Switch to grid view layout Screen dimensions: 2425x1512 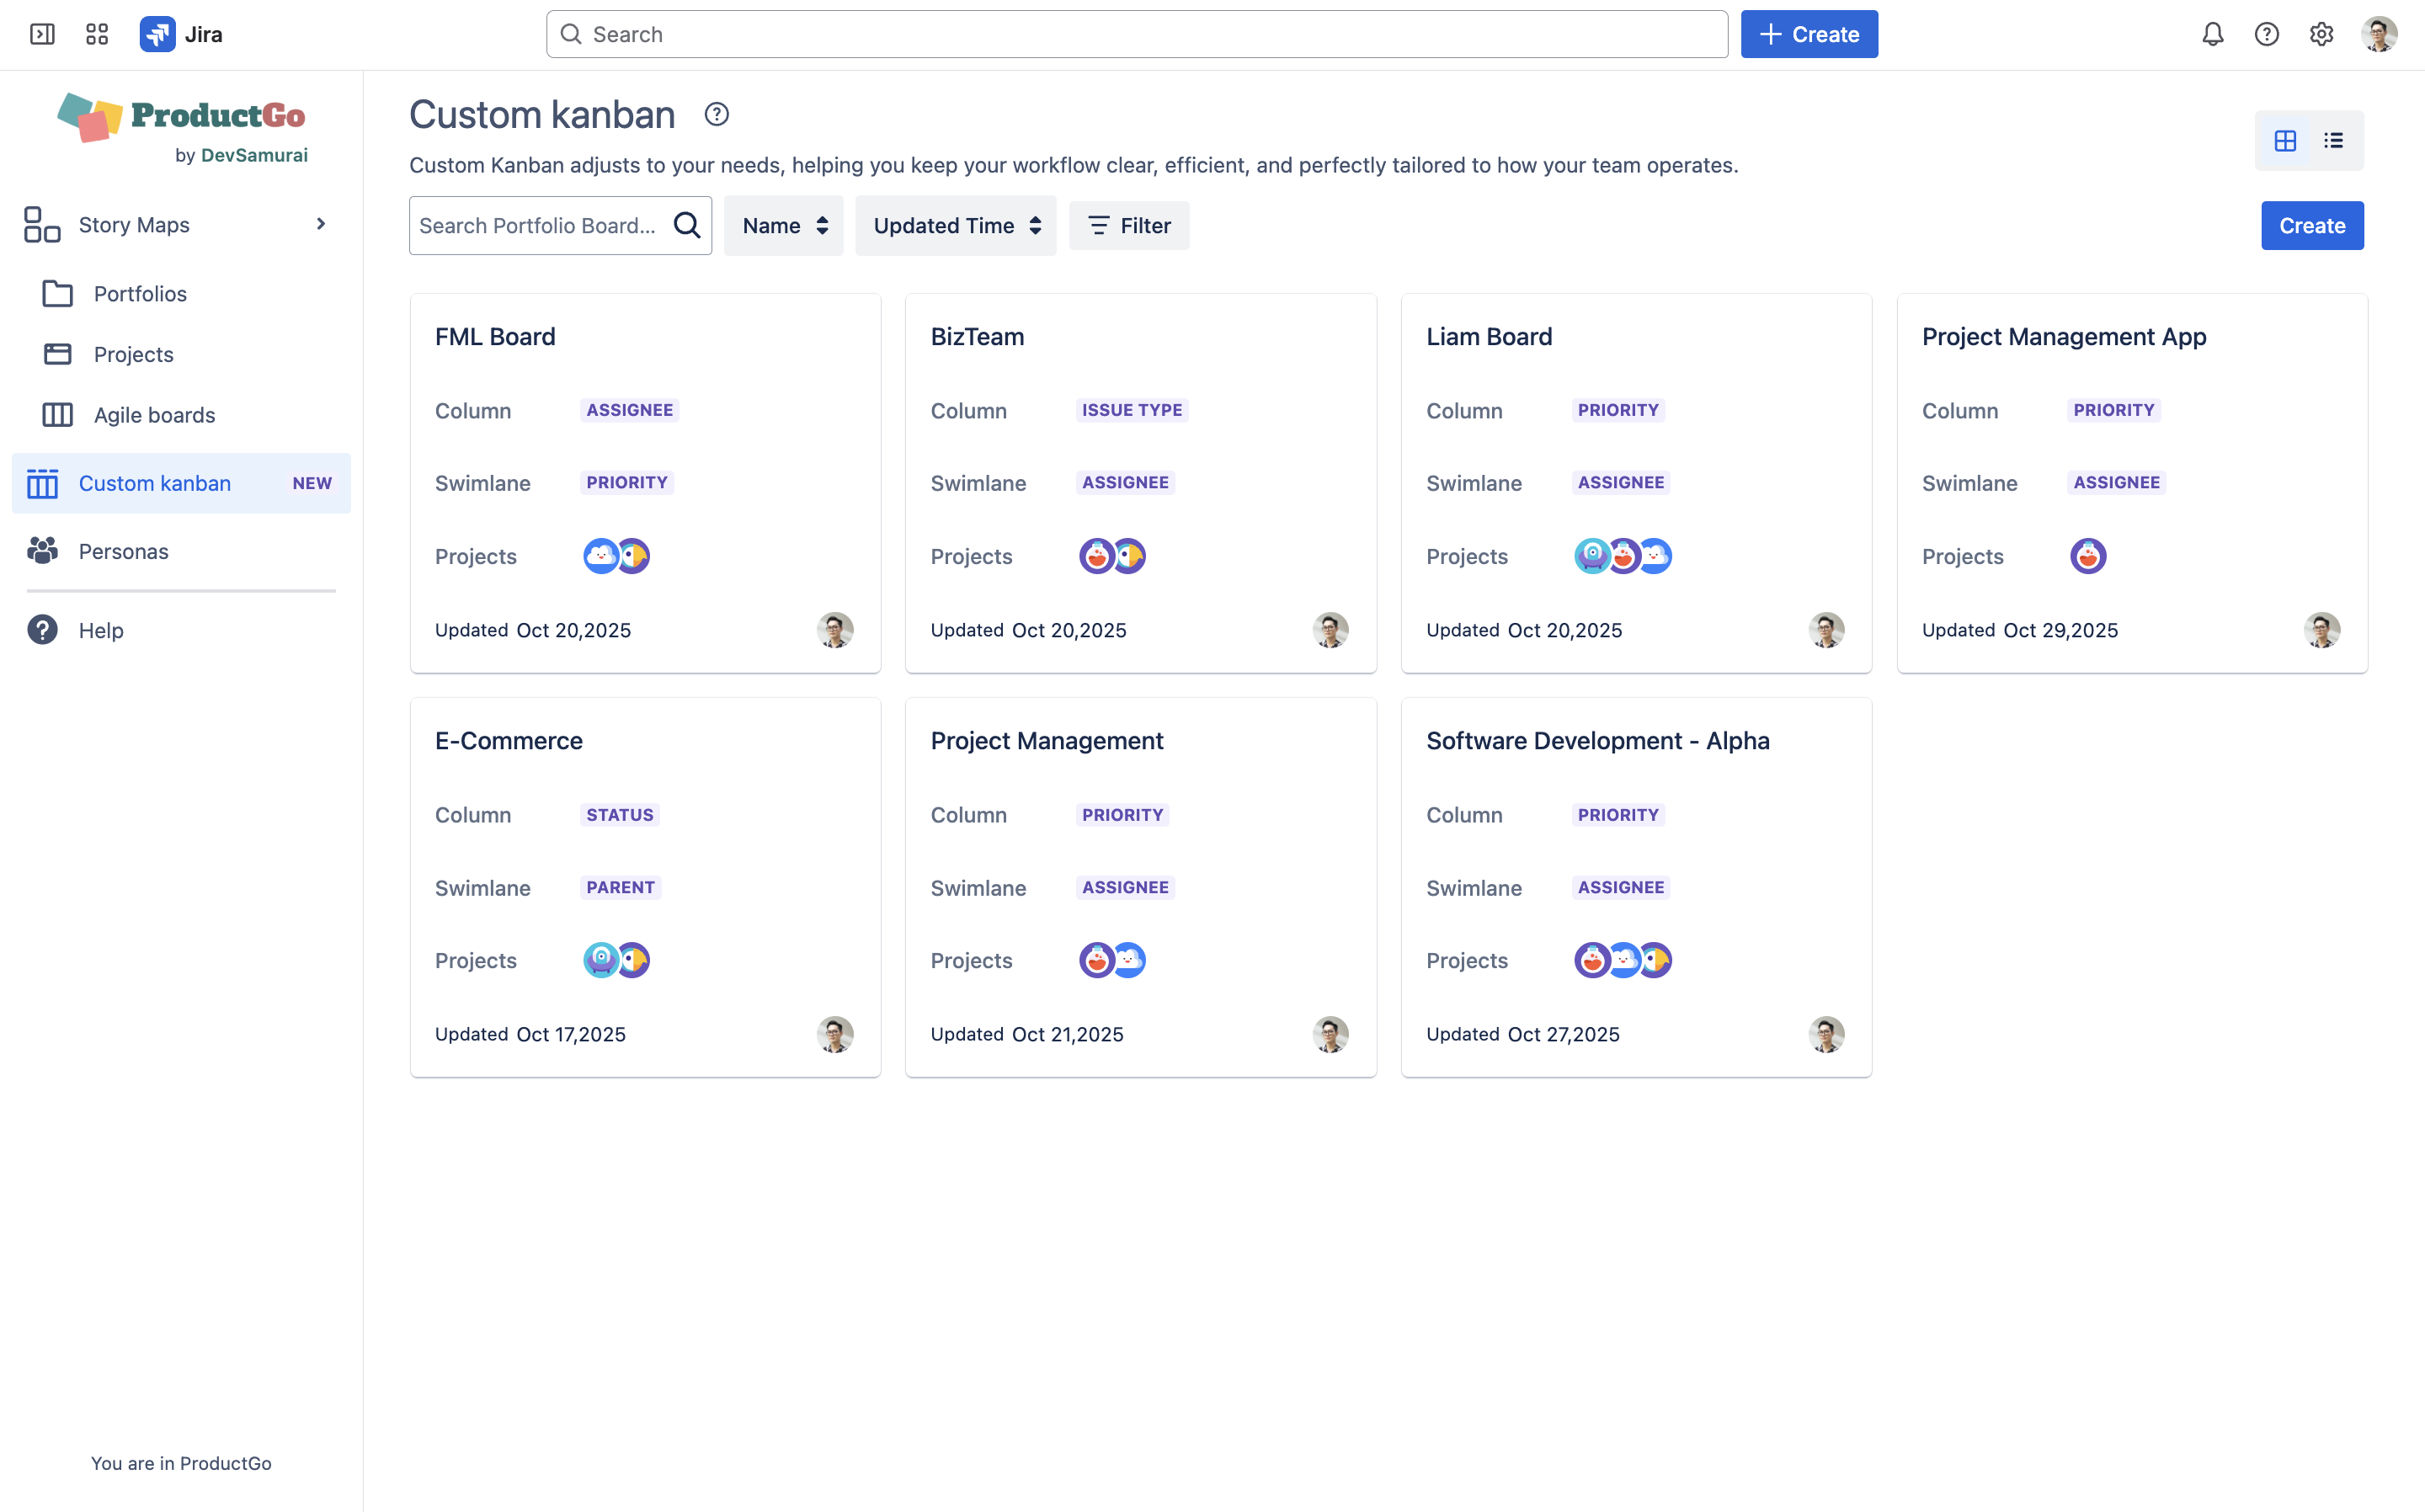(2285, 141)
